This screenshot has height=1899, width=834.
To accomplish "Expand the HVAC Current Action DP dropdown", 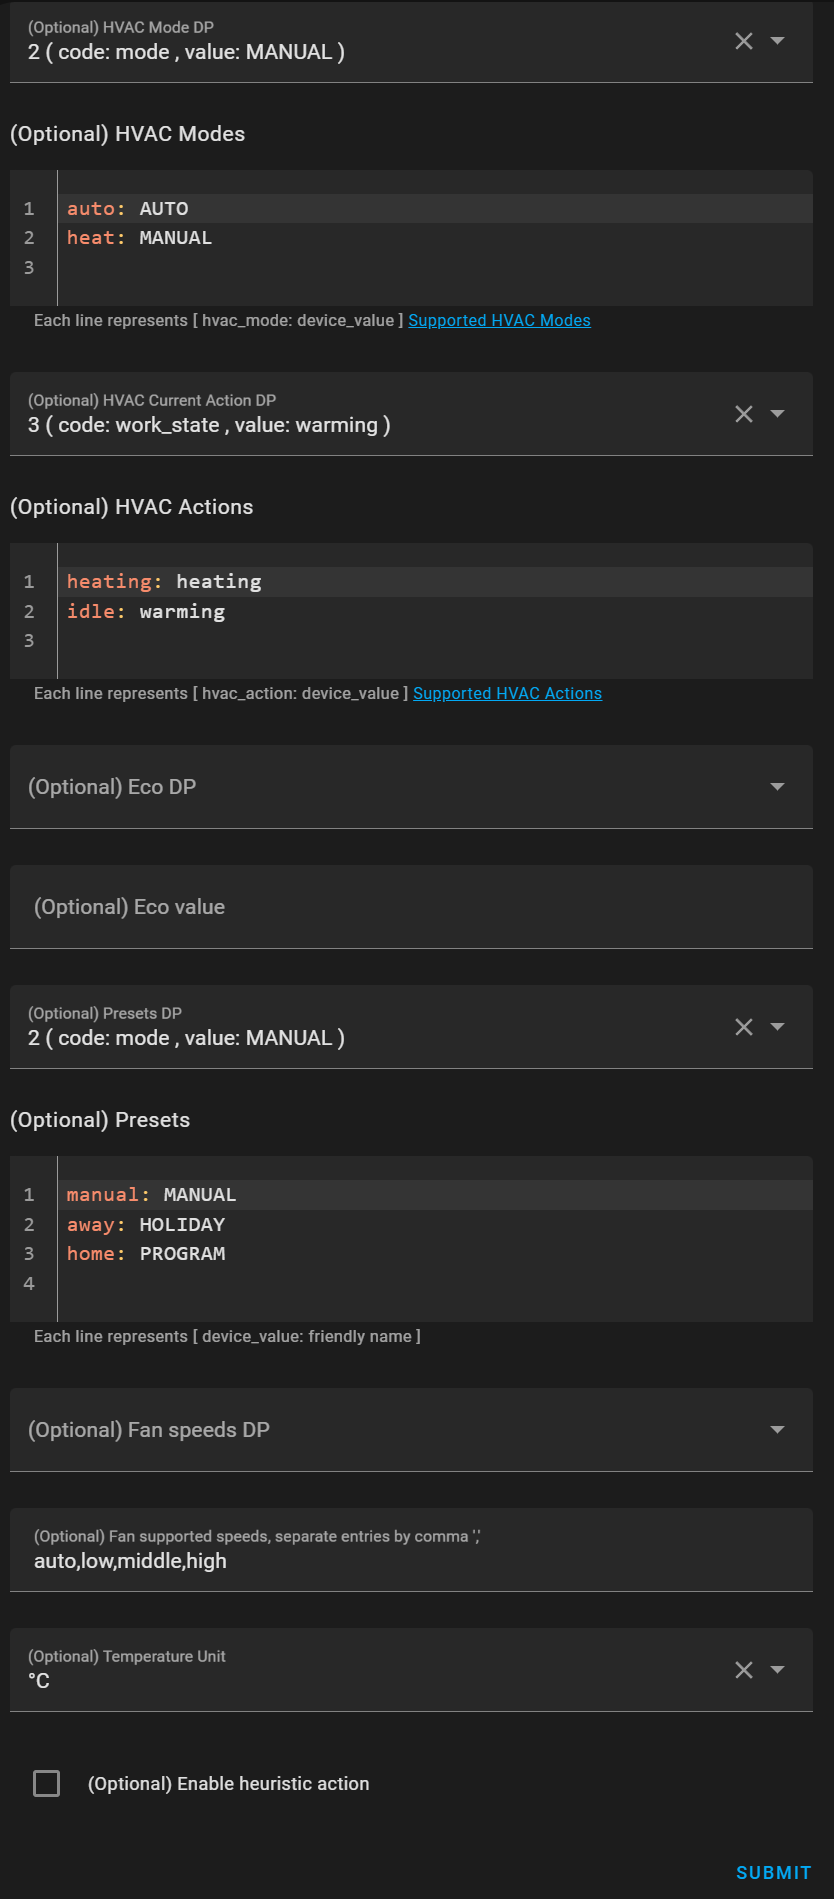I will [x=777, y=414].
